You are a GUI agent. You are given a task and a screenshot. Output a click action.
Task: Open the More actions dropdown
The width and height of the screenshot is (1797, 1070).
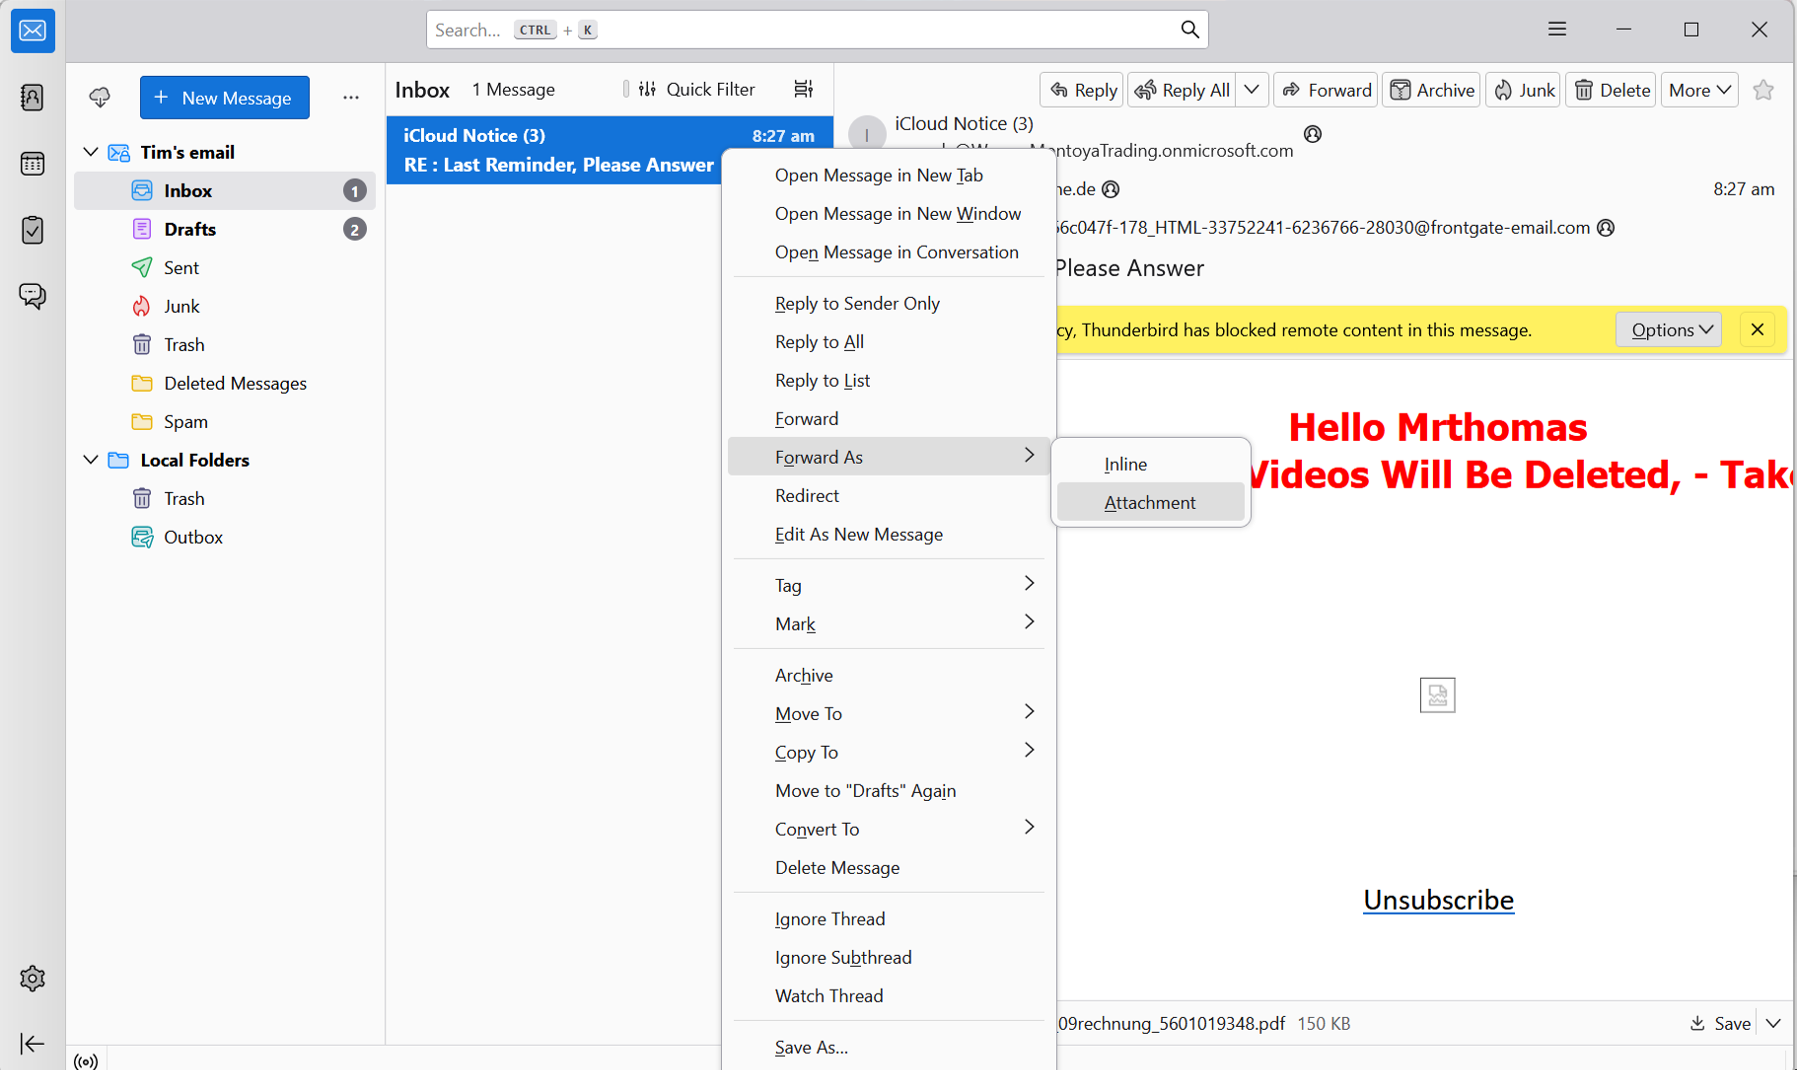coord(1699,90)
